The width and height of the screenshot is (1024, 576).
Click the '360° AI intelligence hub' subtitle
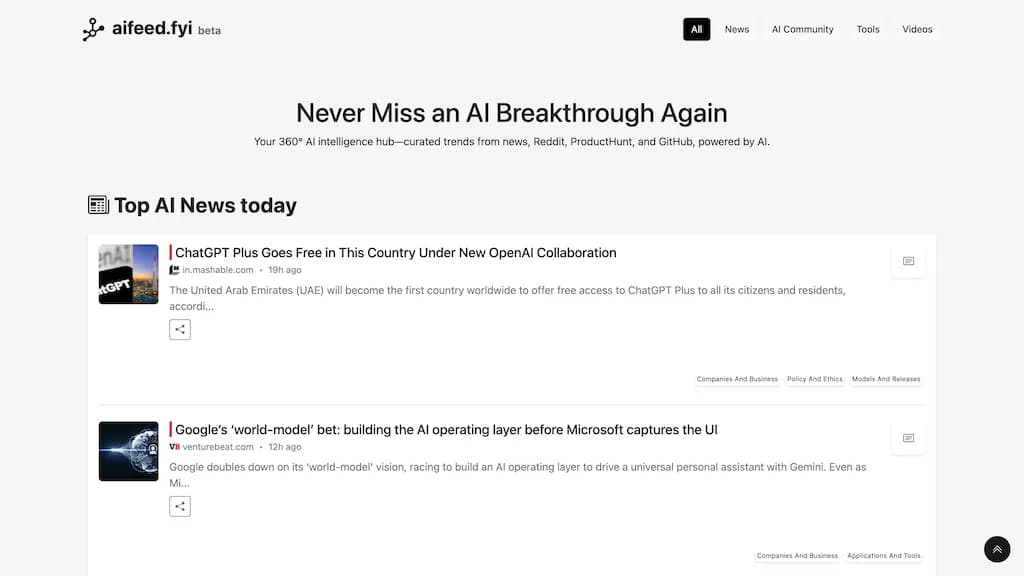pos(511,142)
